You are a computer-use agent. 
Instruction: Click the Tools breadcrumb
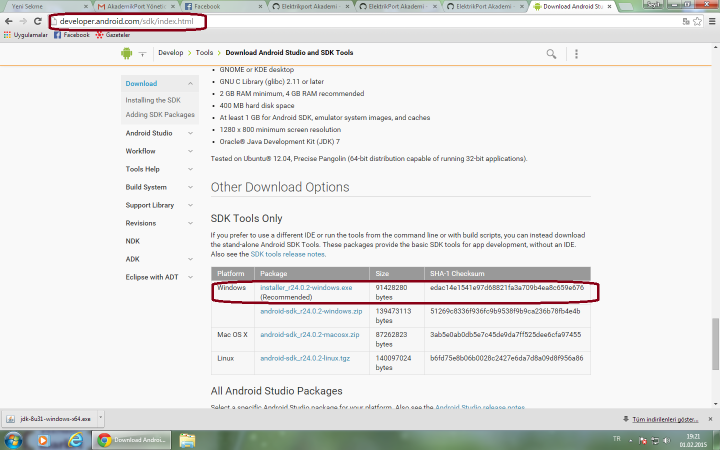[204, 53]
